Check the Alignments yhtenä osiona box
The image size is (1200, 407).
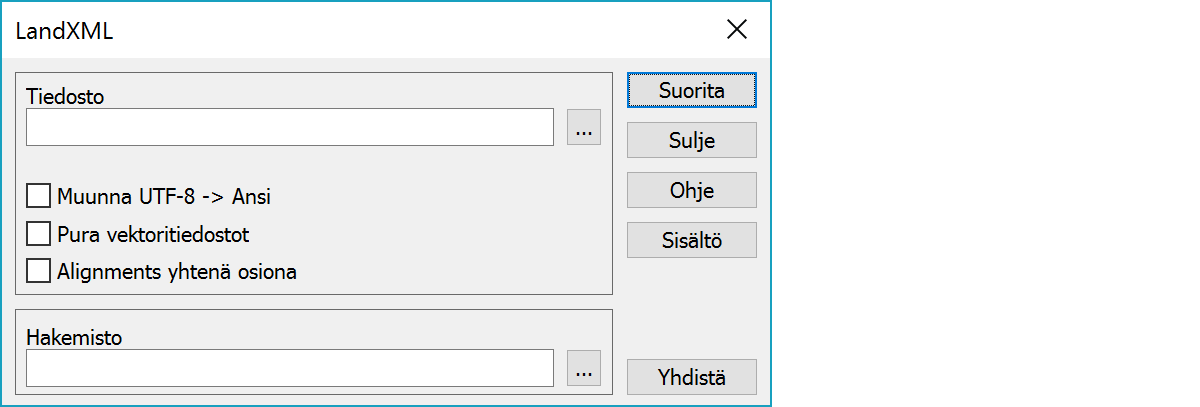click(38, 271)
